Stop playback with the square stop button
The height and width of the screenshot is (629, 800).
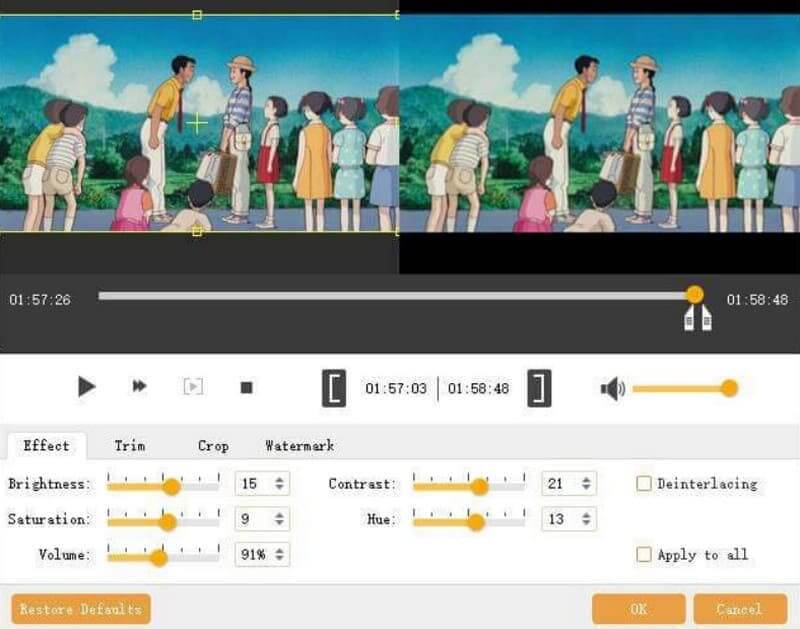click(x=246, y=388)
